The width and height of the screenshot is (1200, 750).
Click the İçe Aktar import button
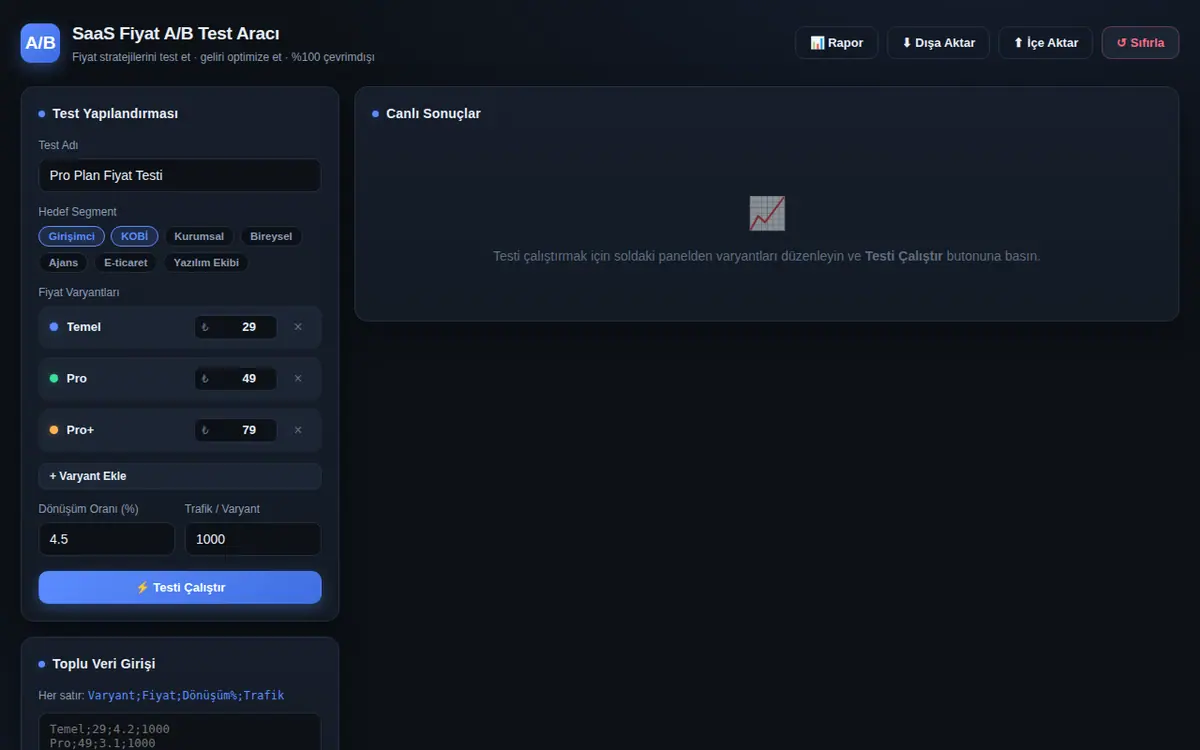pos(1046,43)
